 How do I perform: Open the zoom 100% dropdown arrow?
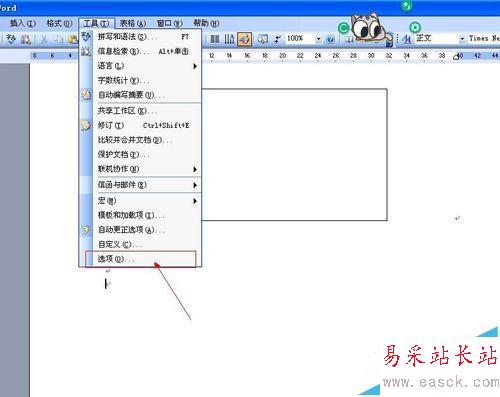pos(318,39)
